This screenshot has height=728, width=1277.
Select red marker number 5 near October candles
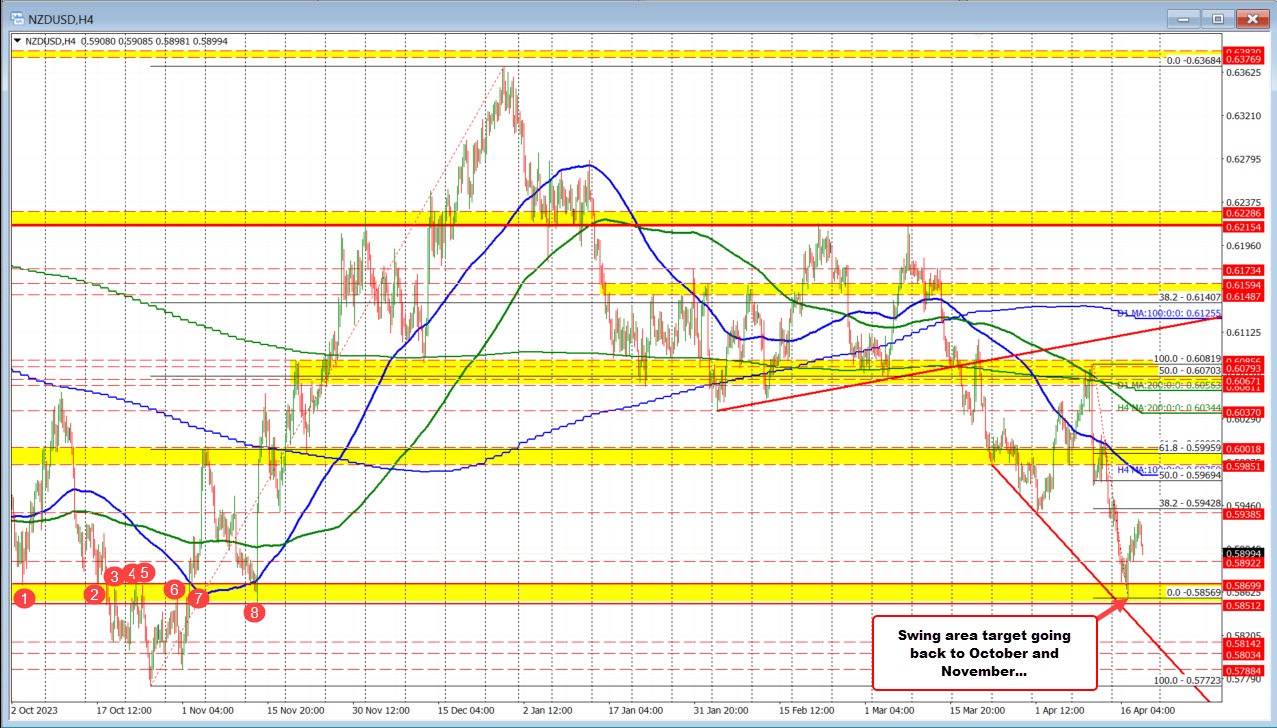pyautogui.click(x=144, y=573)
